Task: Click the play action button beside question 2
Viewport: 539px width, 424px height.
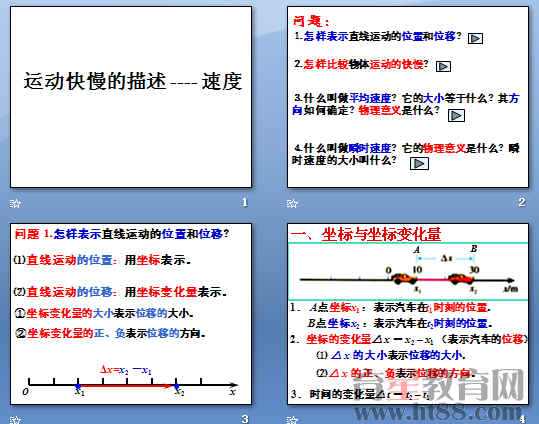Action: tap(443, 66)
